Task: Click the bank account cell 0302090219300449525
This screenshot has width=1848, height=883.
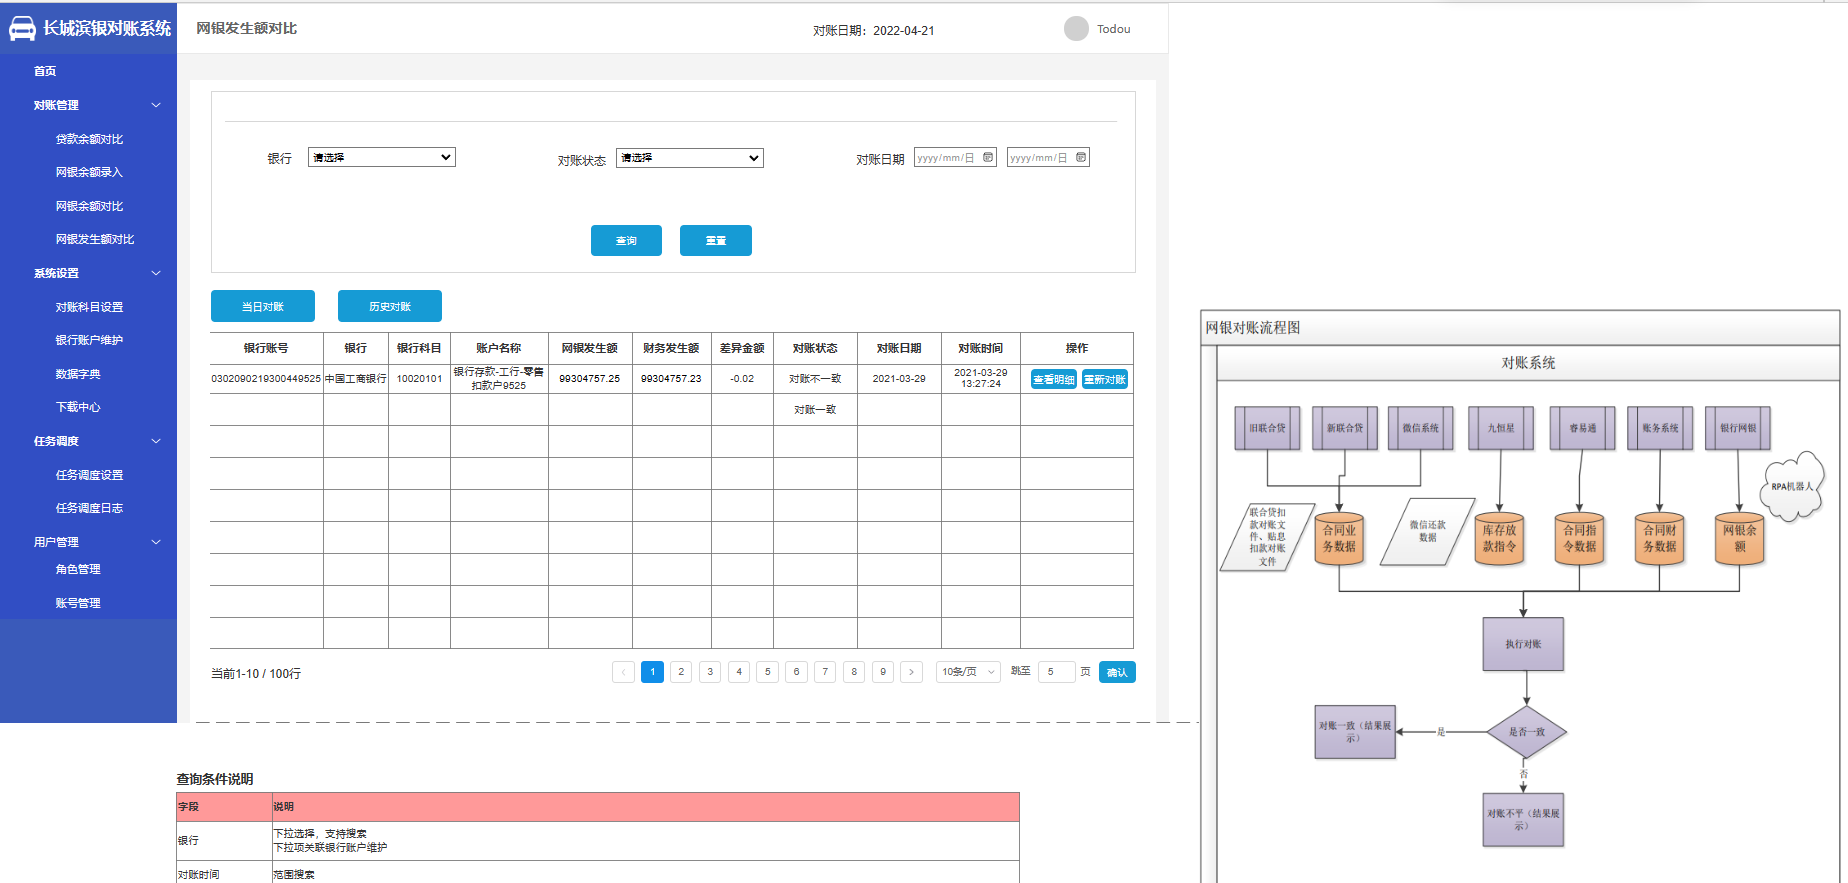Action: pos(266,379)
